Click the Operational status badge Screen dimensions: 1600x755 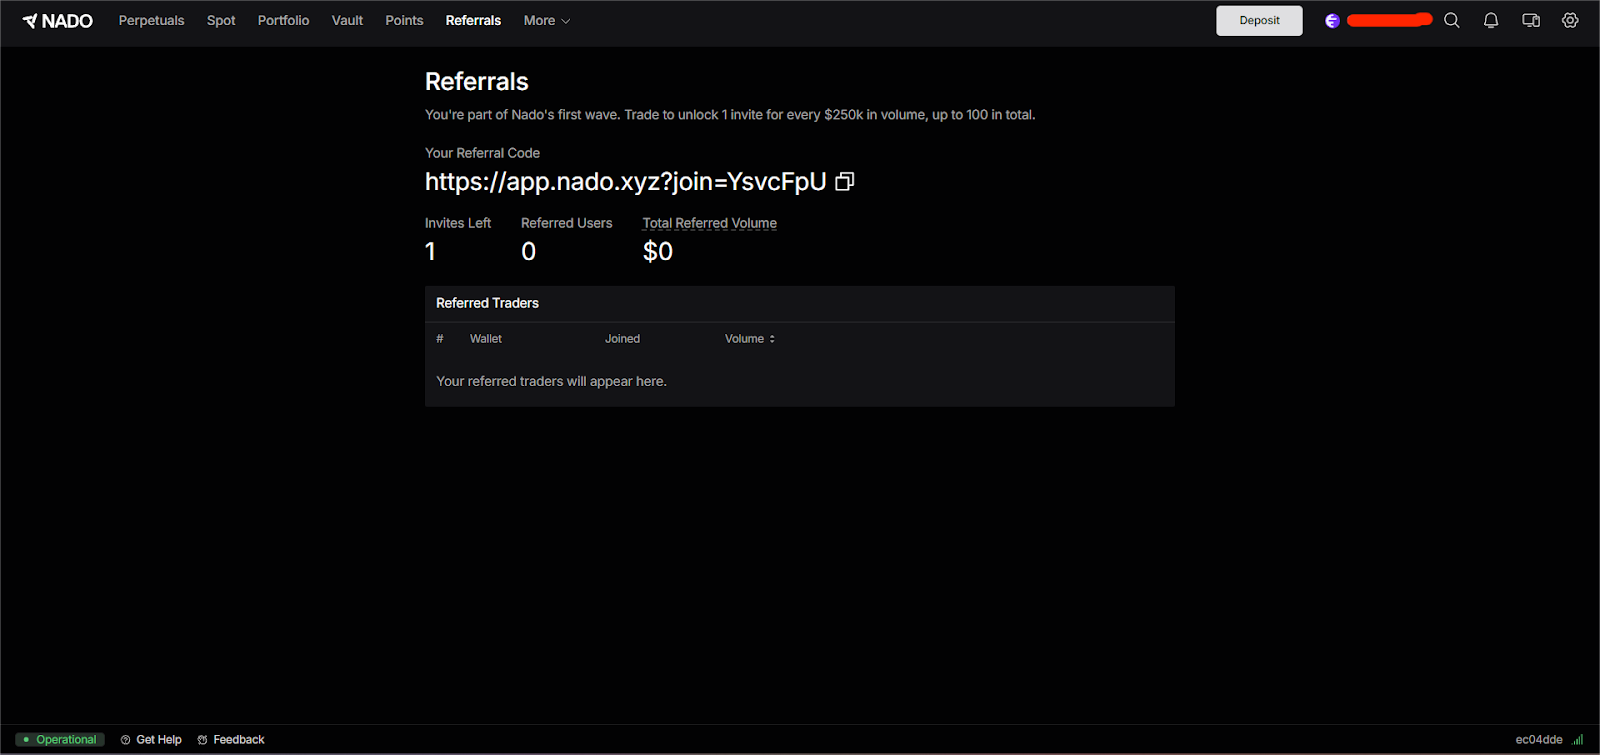tap(60, 740)
